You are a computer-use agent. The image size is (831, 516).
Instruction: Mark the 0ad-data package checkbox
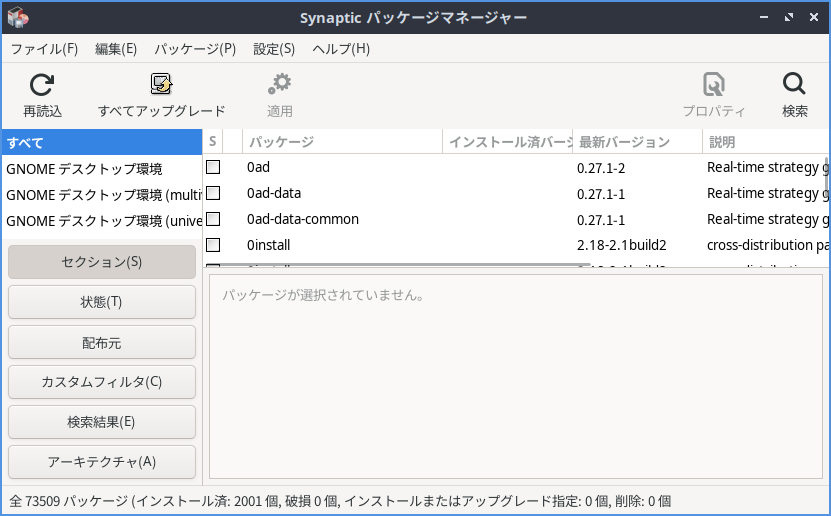213,193
